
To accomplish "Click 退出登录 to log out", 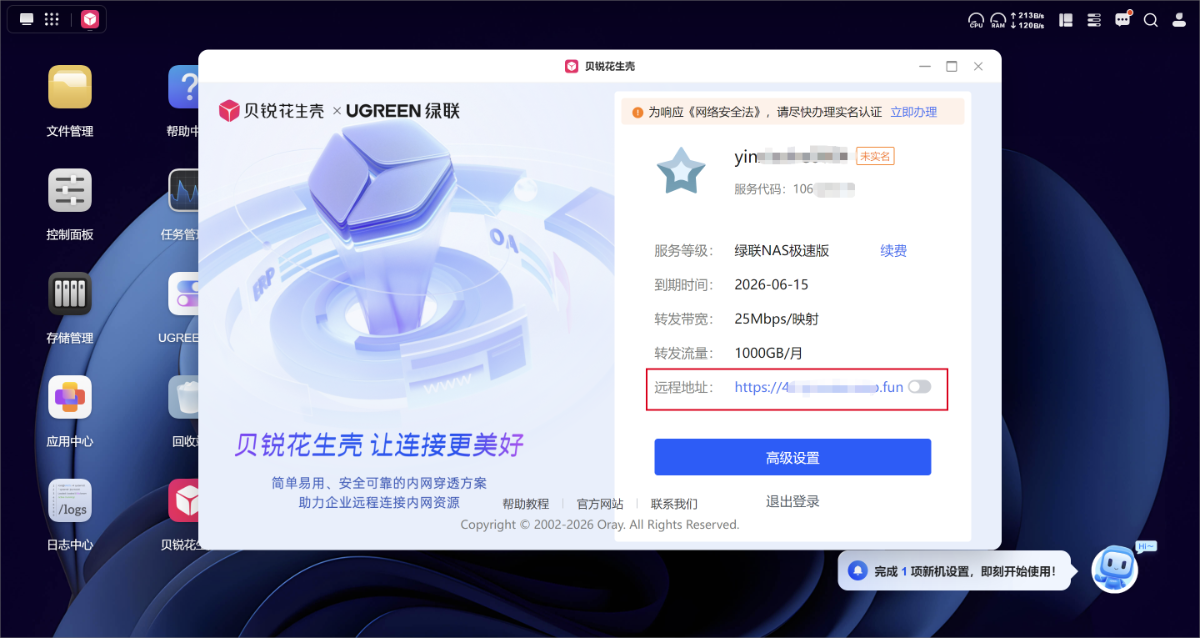I will [x=793, y=502].
